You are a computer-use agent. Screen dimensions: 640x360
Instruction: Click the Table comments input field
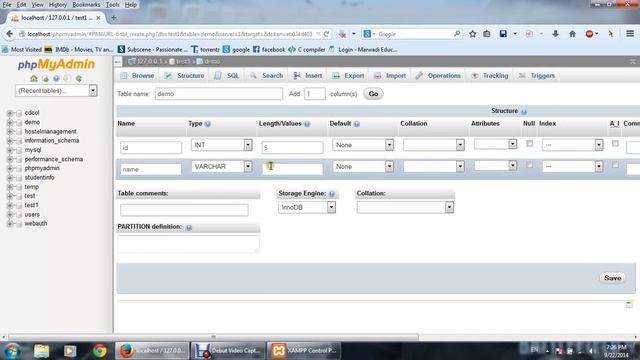click(x=184, y=210)
